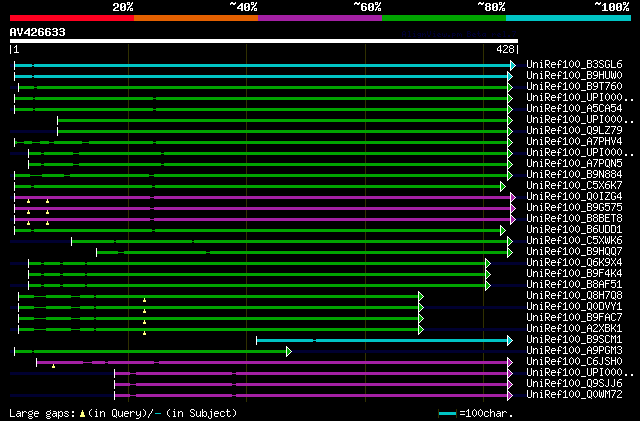The height and width of the screenshot is (421, 640).
Task: Open the UniRef100_A5CA54 hit label
Action: click(x=574, y=109)
